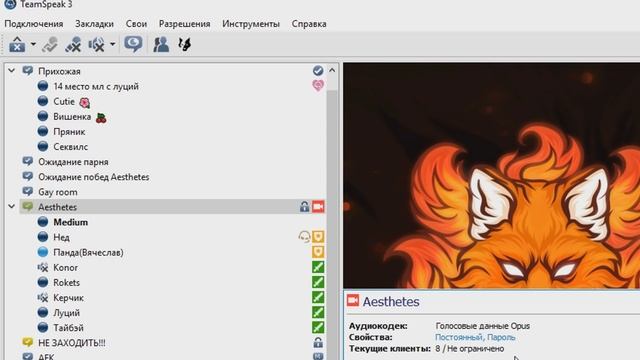This screenshot has width=640, height=360.
Task: Select user Секвилс
Action: pos(71,147)
